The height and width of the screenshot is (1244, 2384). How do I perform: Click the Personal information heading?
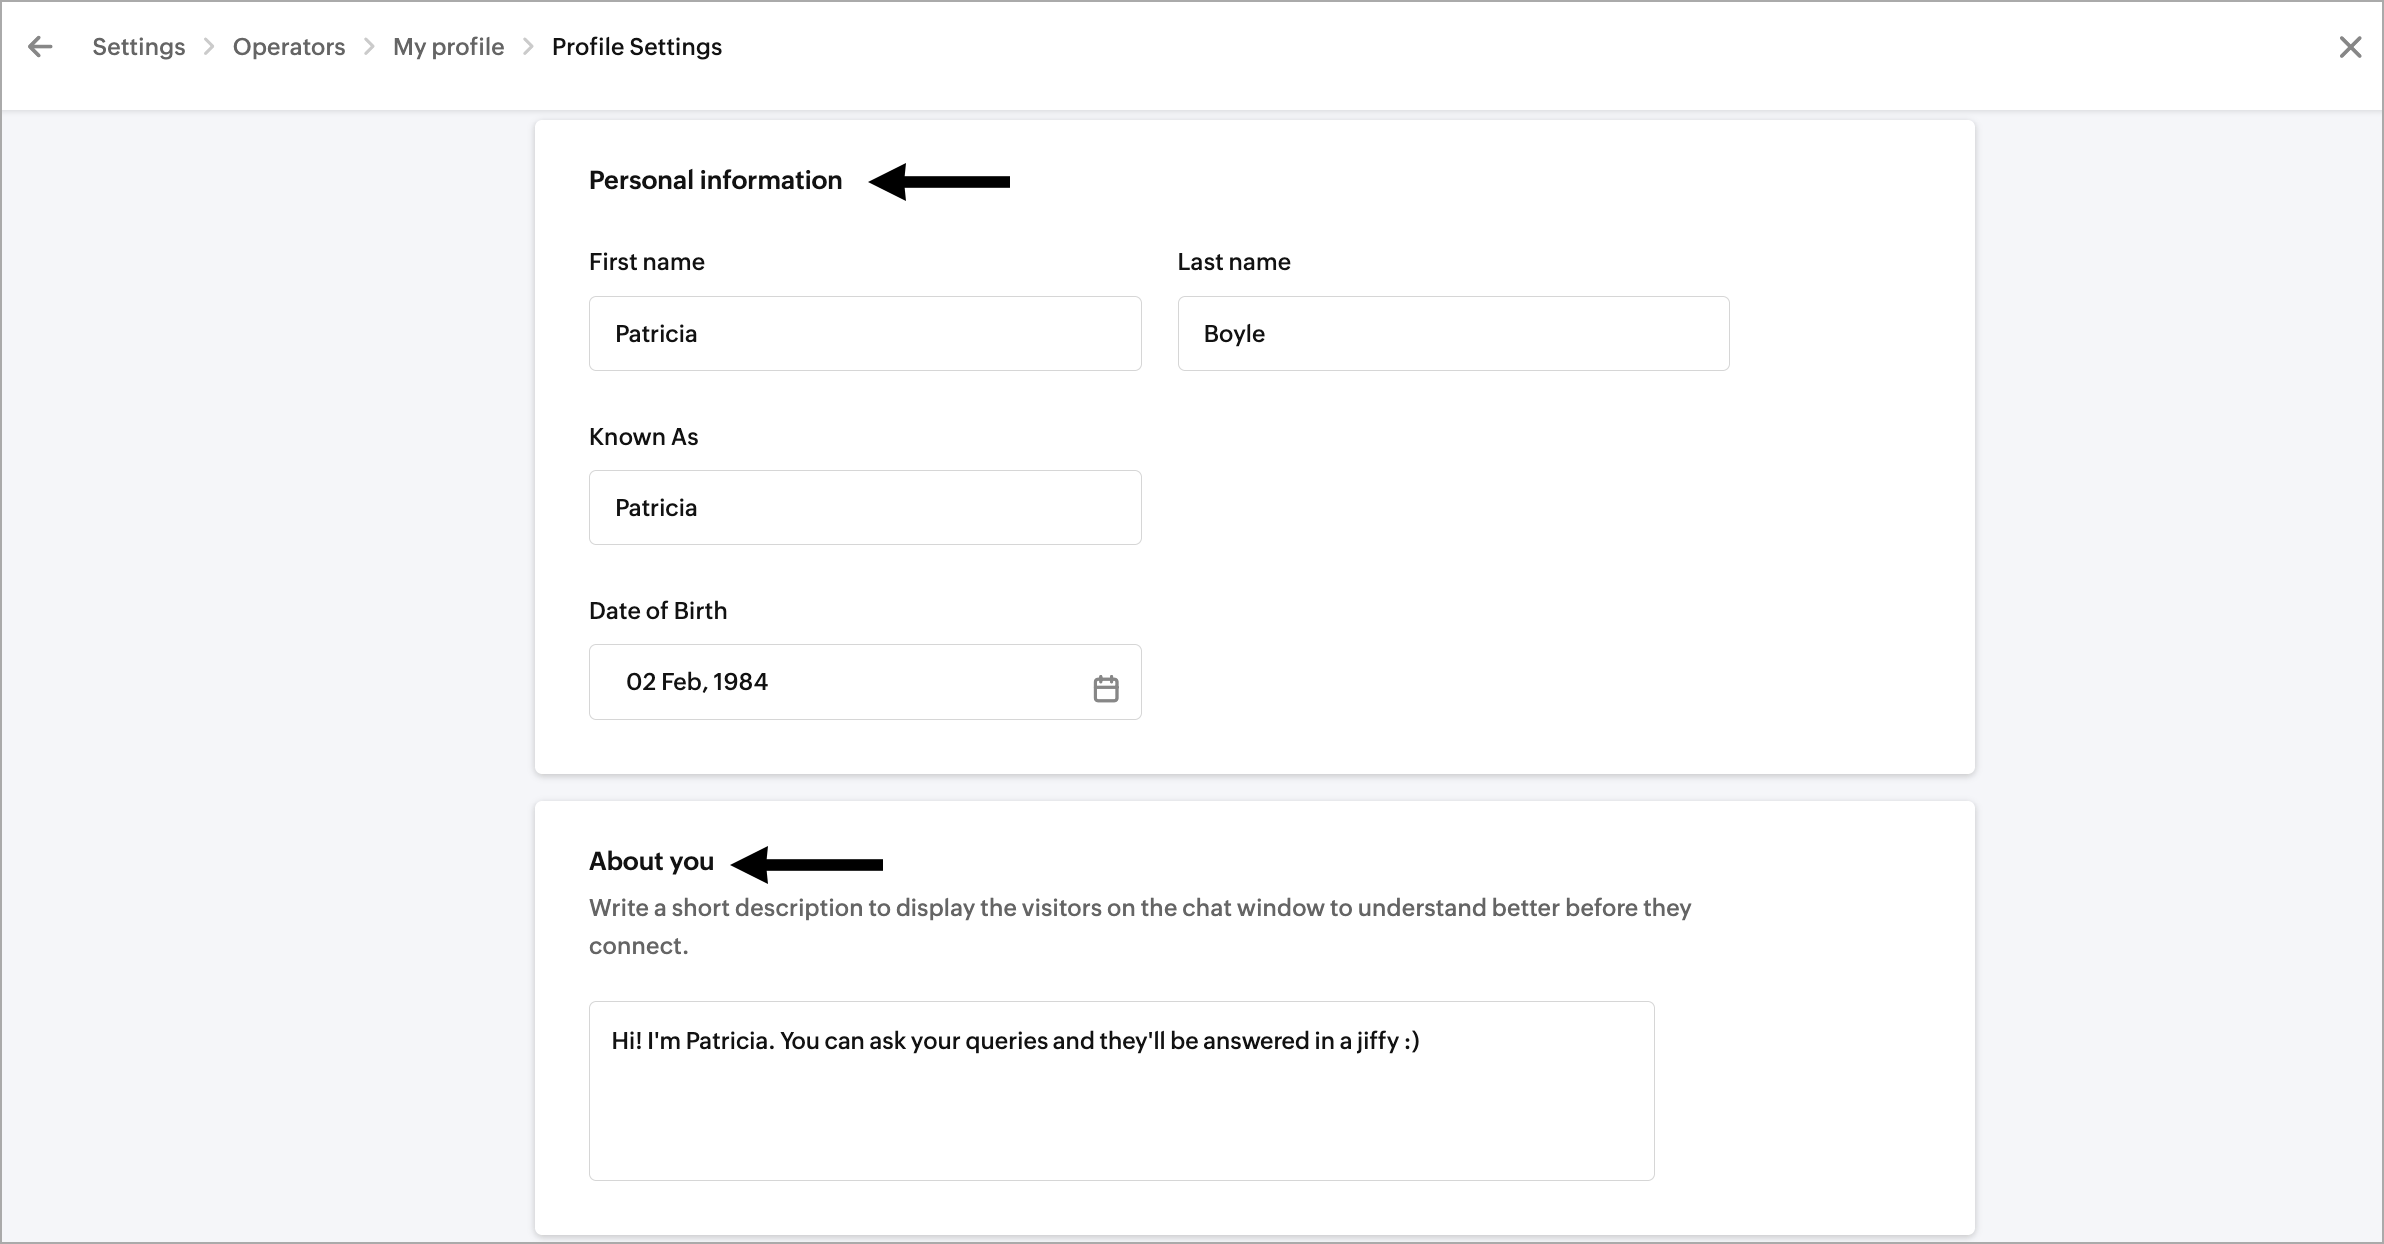pos(715,180)
